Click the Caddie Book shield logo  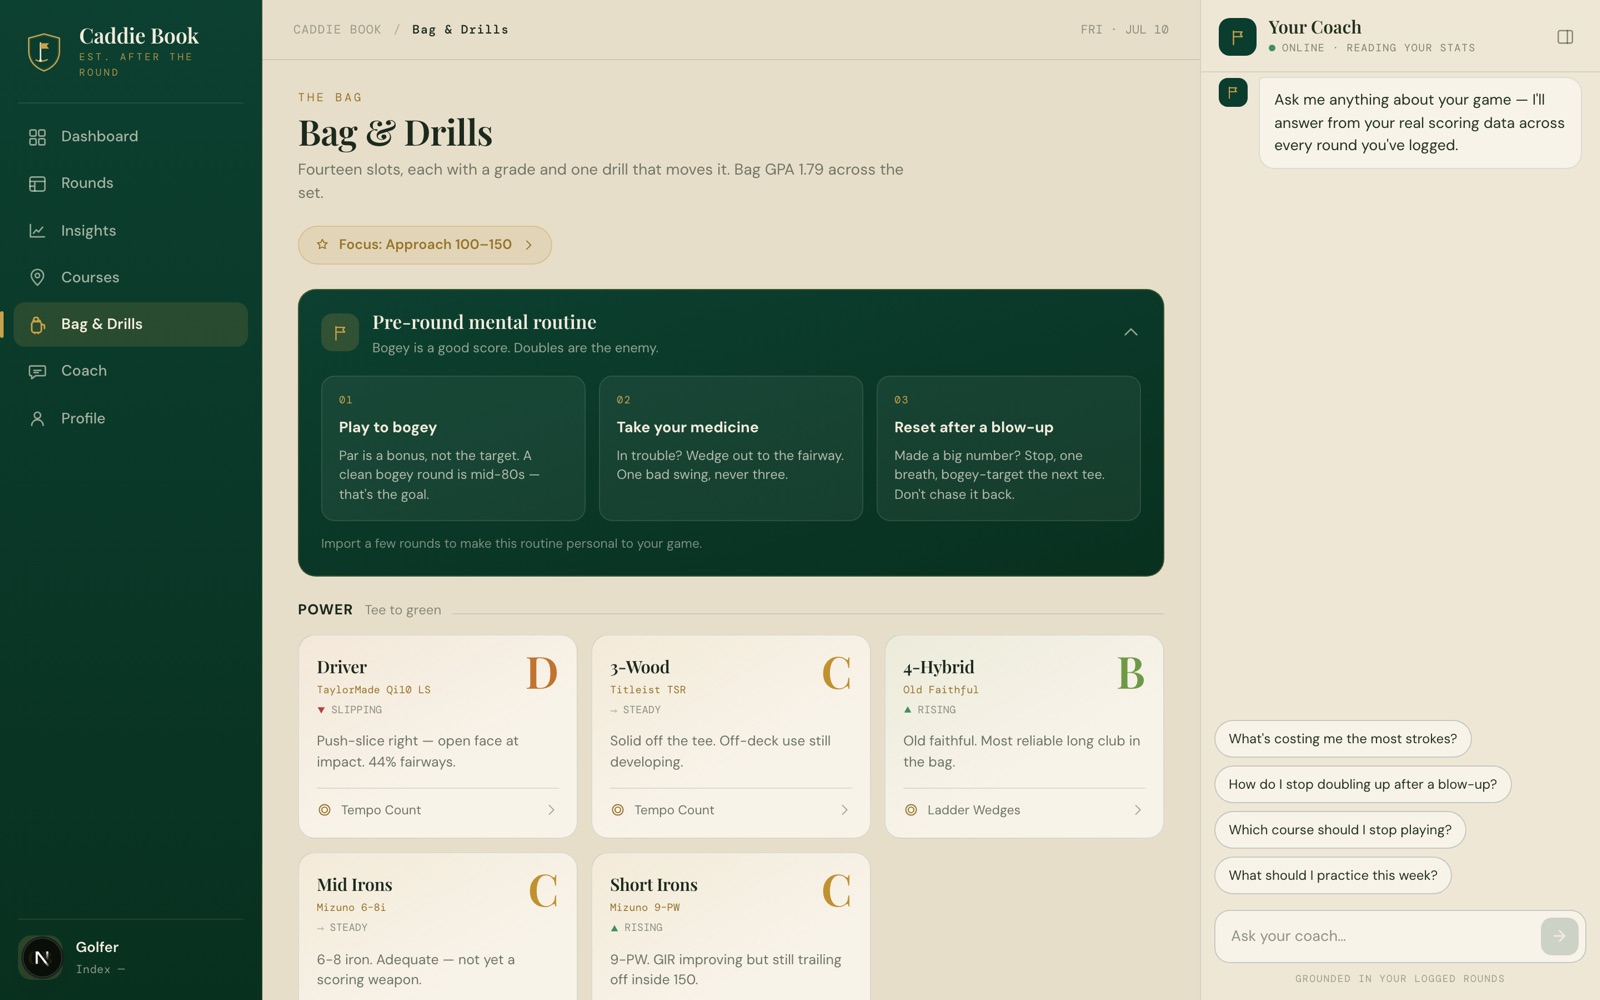pyautogui.click(x=43, y=51)
